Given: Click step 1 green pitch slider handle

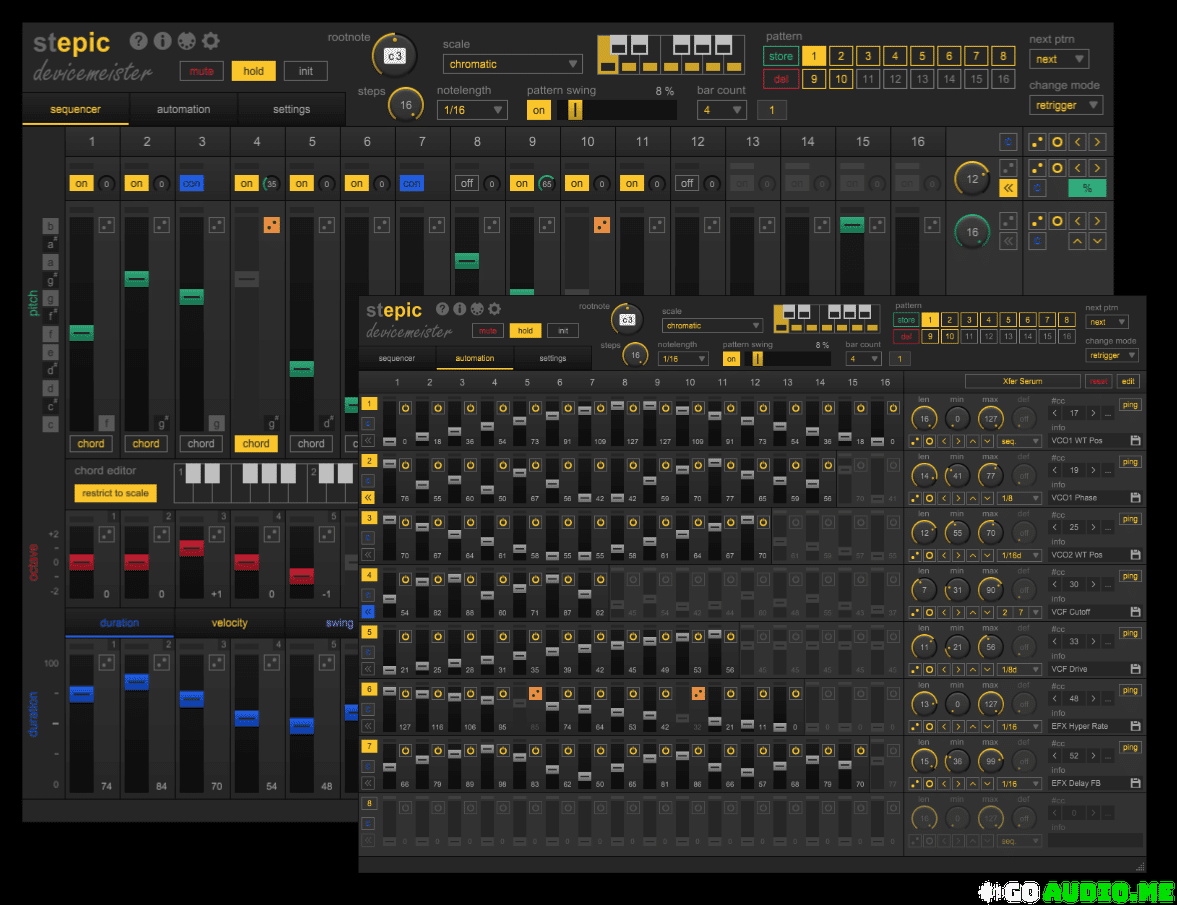Looking at the screenshot, I should point(82,332).
